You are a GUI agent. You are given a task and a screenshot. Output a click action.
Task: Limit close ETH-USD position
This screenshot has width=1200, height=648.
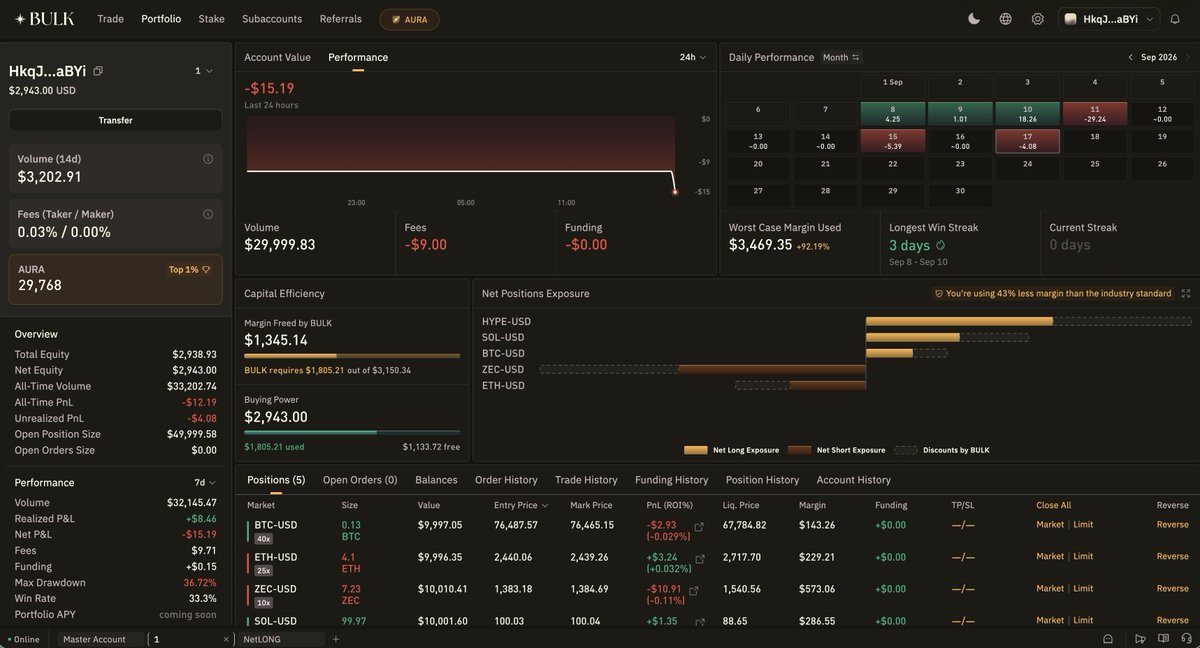[1083, 557]
